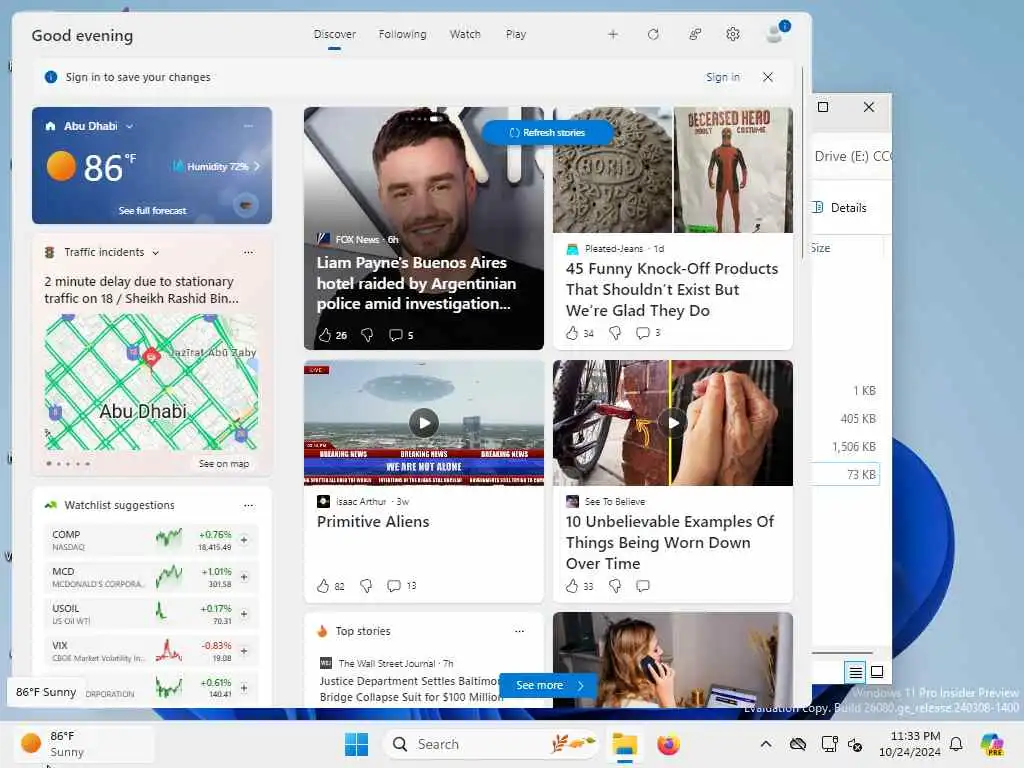Click See on map link
The width and height of the screenshot is (1024, 768).
click(x=224, y=464)
